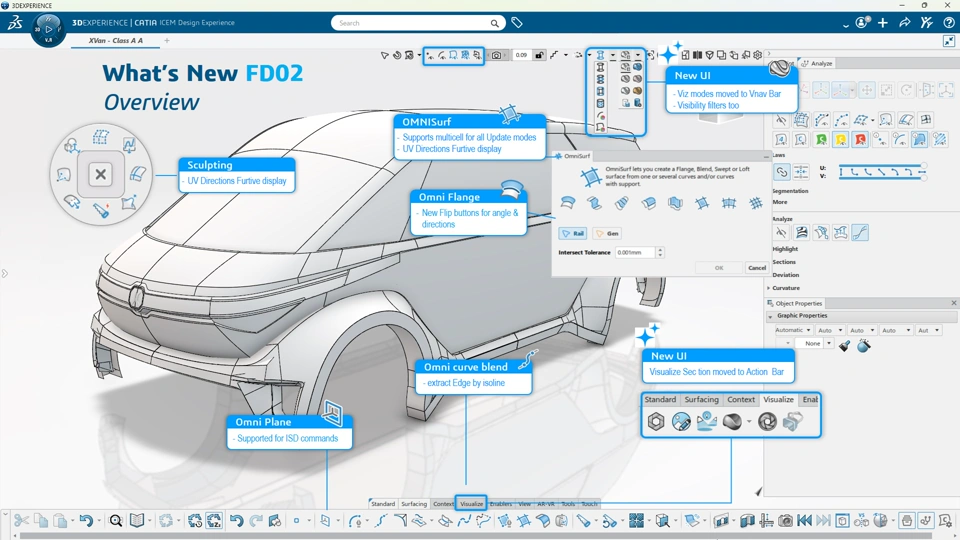Toggle the lock icon next to 0.09
Image resolution: width=960 pixels, height=540 pixels.
[x=539, y=55]
